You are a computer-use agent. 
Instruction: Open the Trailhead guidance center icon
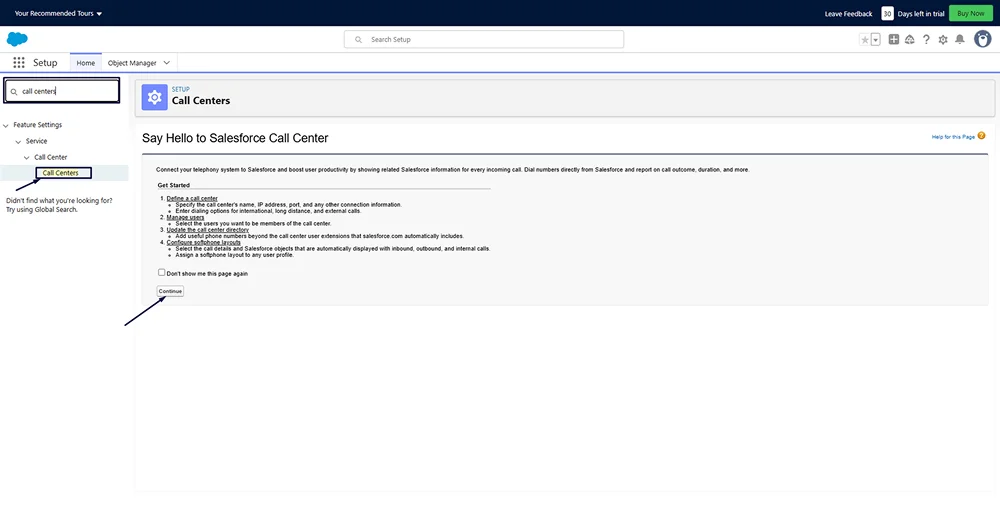pos(910,40)
